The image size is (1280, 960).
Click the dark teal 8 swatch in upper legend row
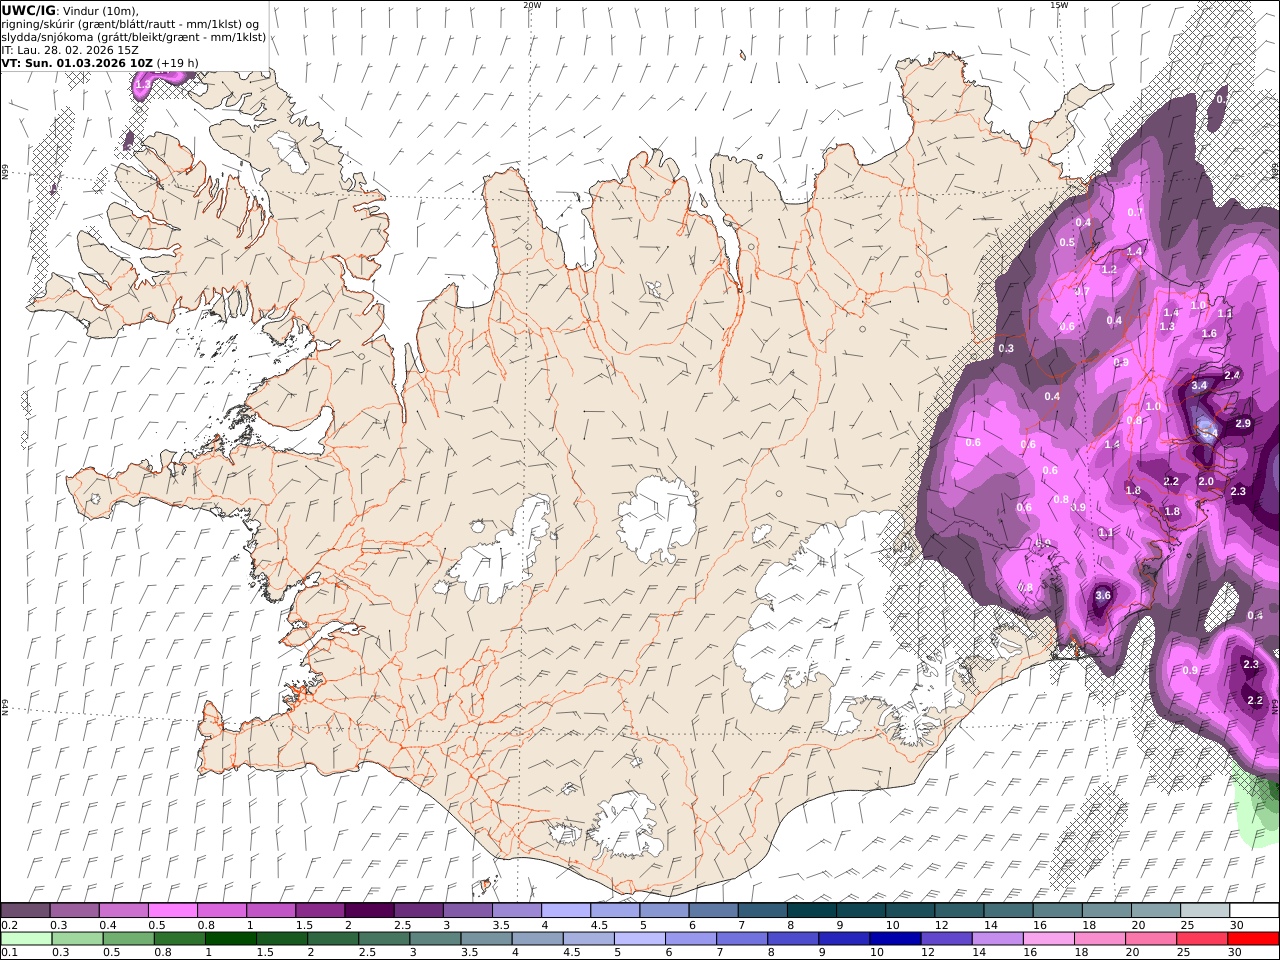coord(811,911)
